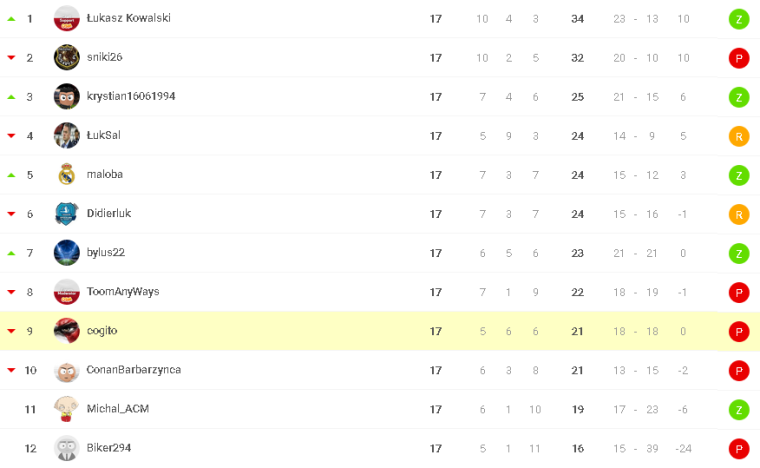Click Łukasz Kowalski's avatar picture
This screenshot has height=468, width=760.
point(67,18)
